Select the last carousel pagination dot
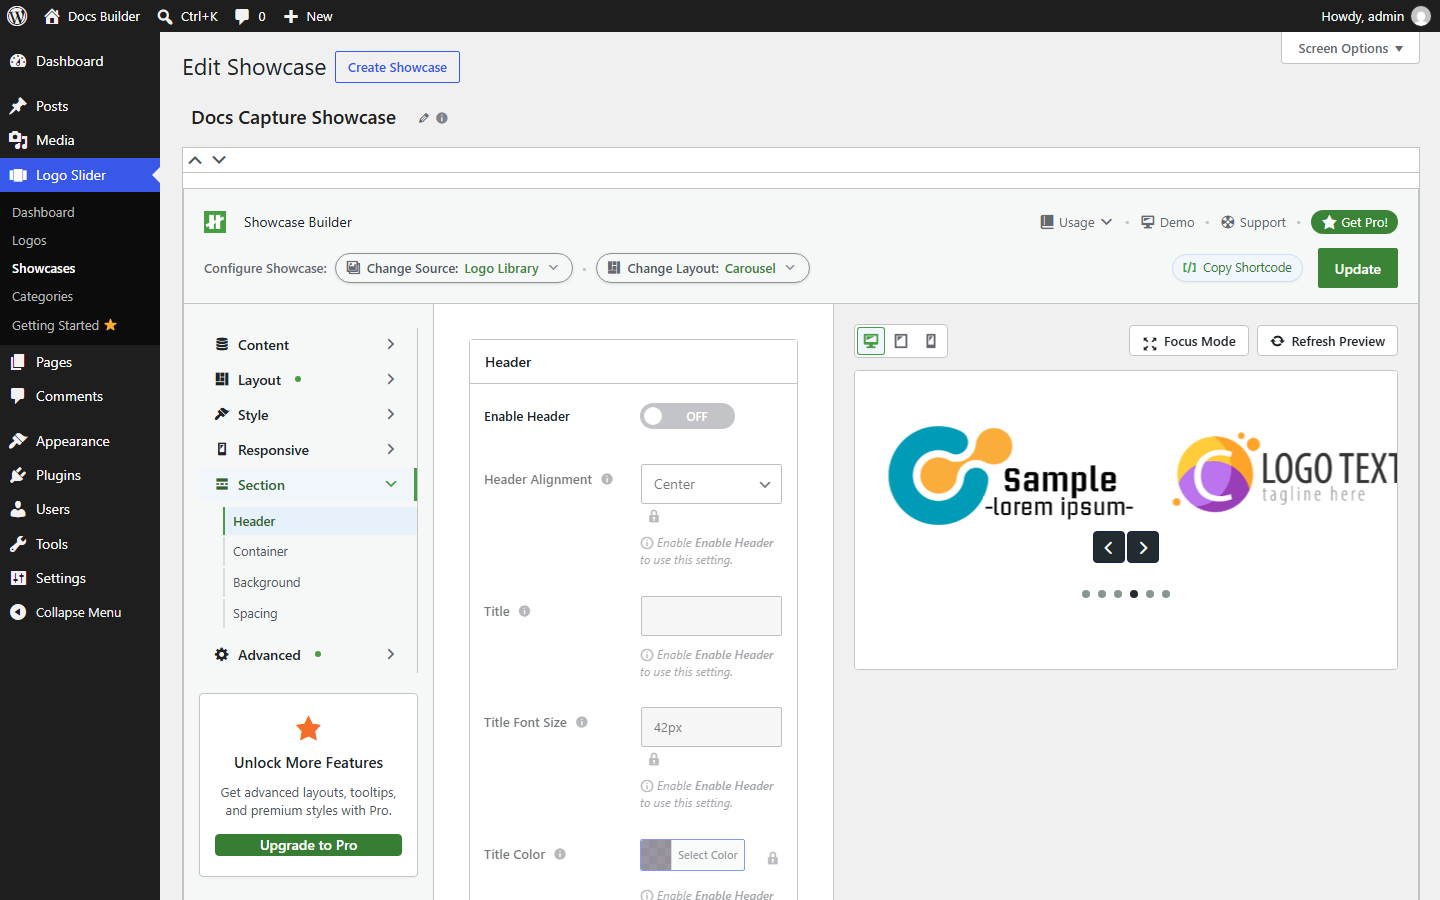The height and width of the screenshot is (900, 1440). (1166, 594)
